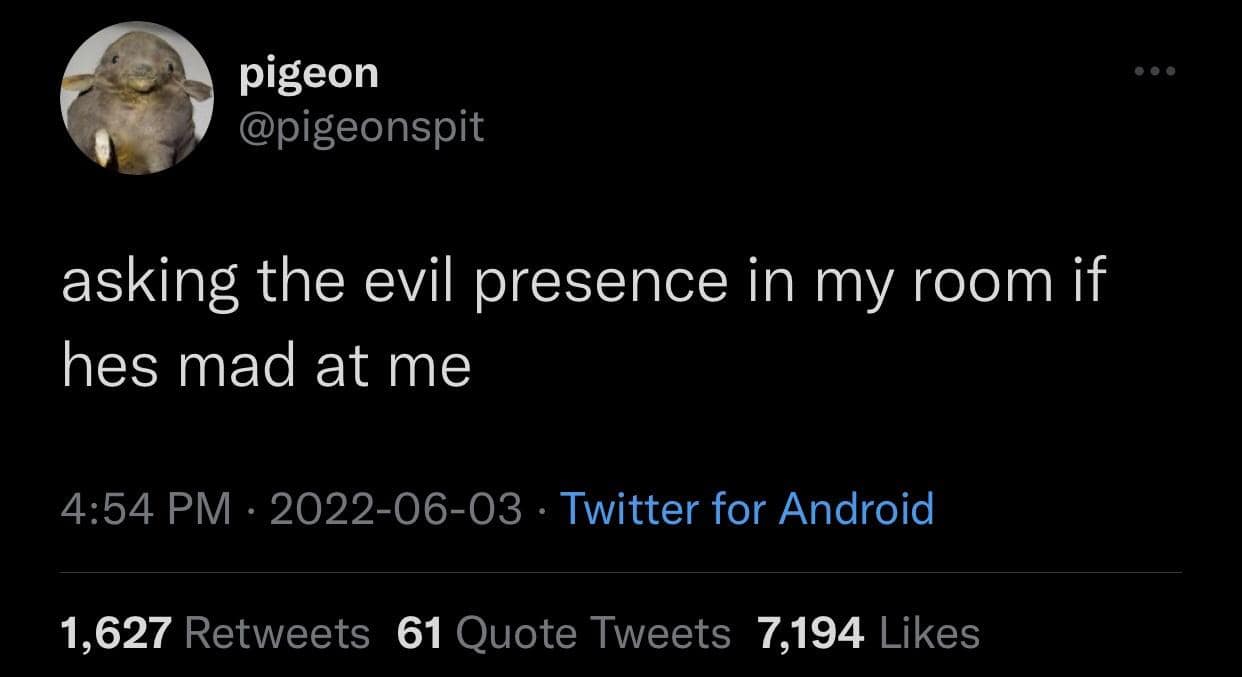Click the word "Likes" in the stats row
Viewport: 1242px width, 677px height.
(x=926, y=632)
